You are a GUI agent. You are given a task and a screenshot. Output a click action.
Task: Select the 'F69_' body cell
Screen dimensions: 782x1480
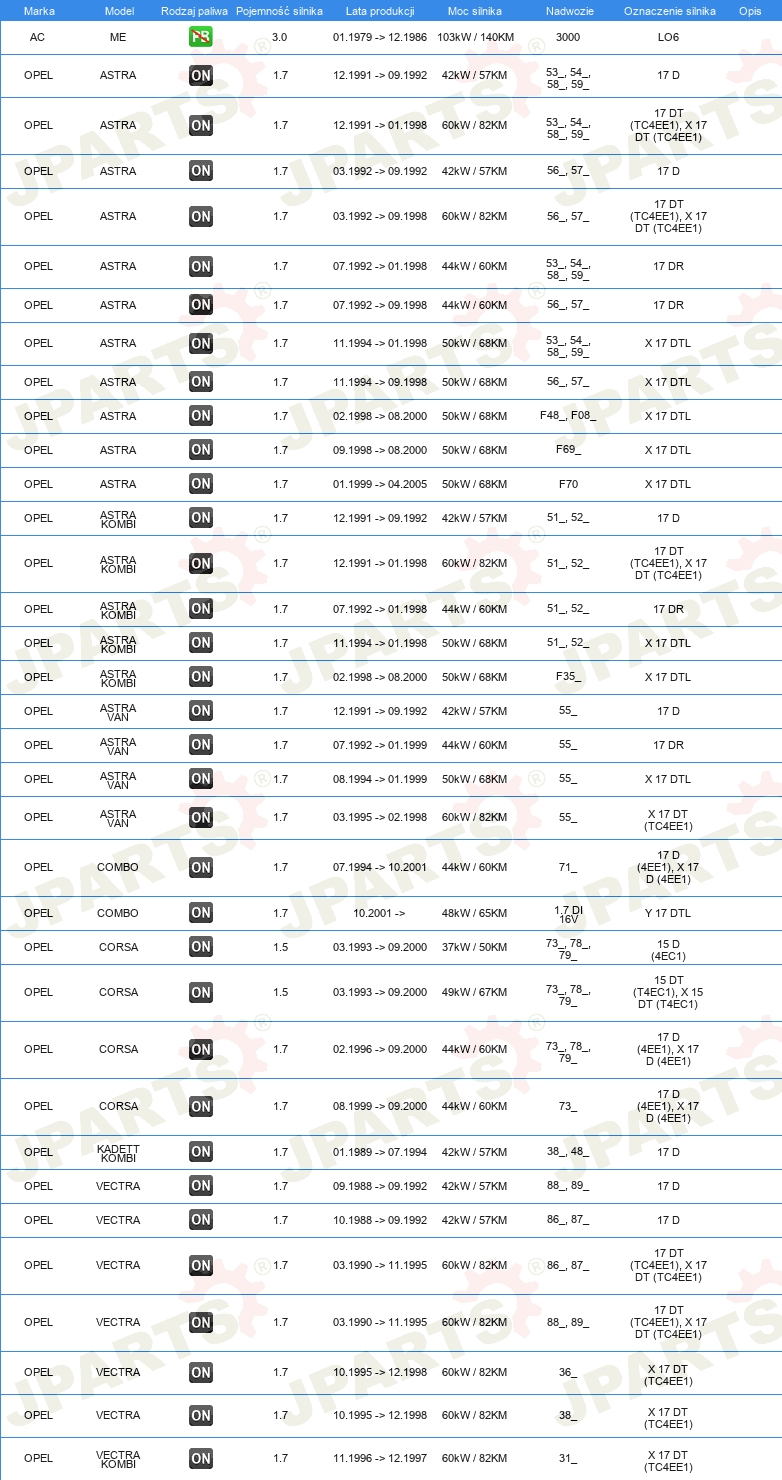point(568,450)
